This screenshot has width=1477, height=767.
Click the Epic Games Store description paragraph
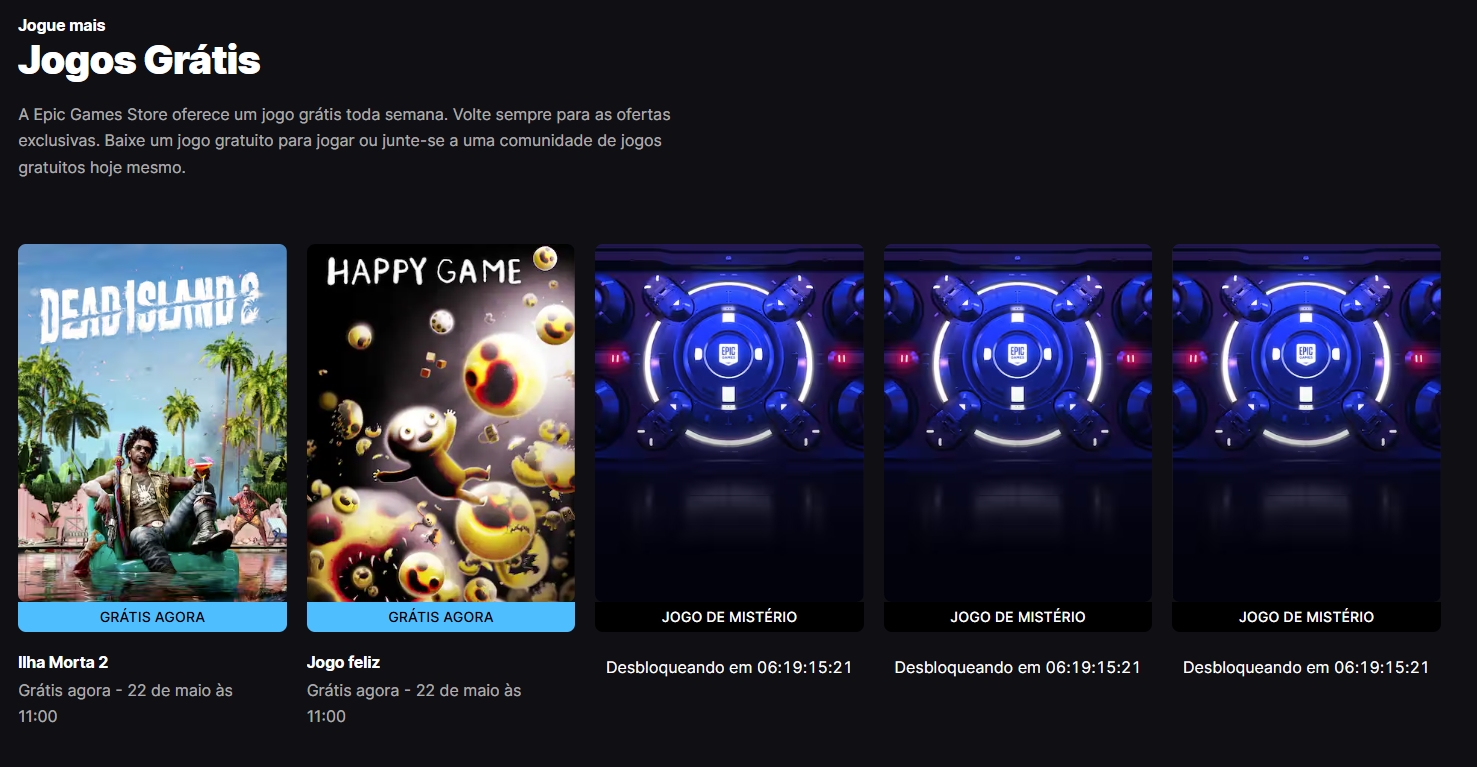point(344,141)
